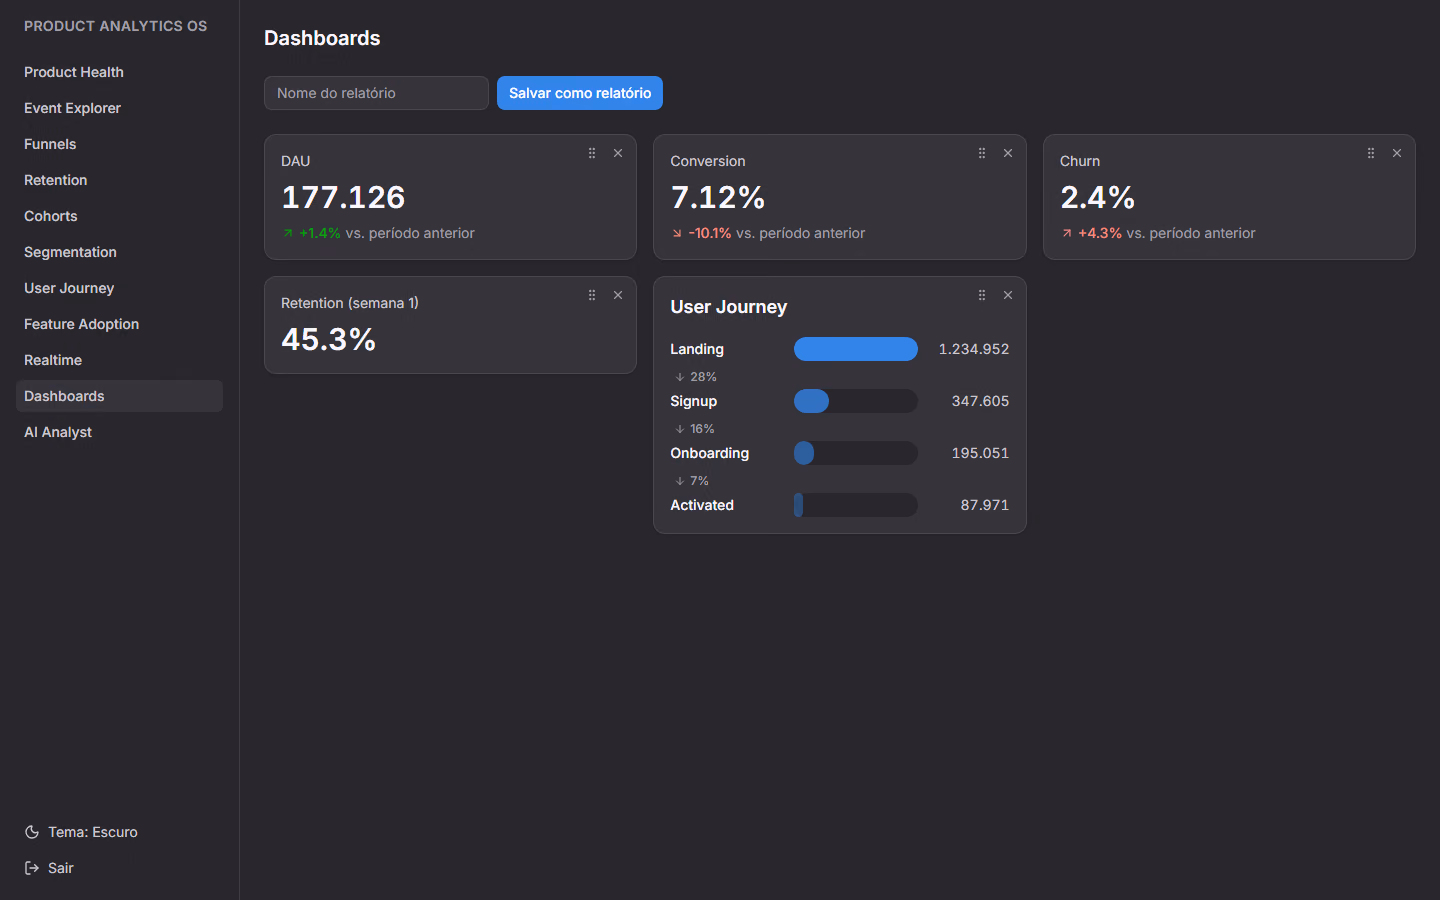Close the Retention (semana 1) card

point(618,295)
